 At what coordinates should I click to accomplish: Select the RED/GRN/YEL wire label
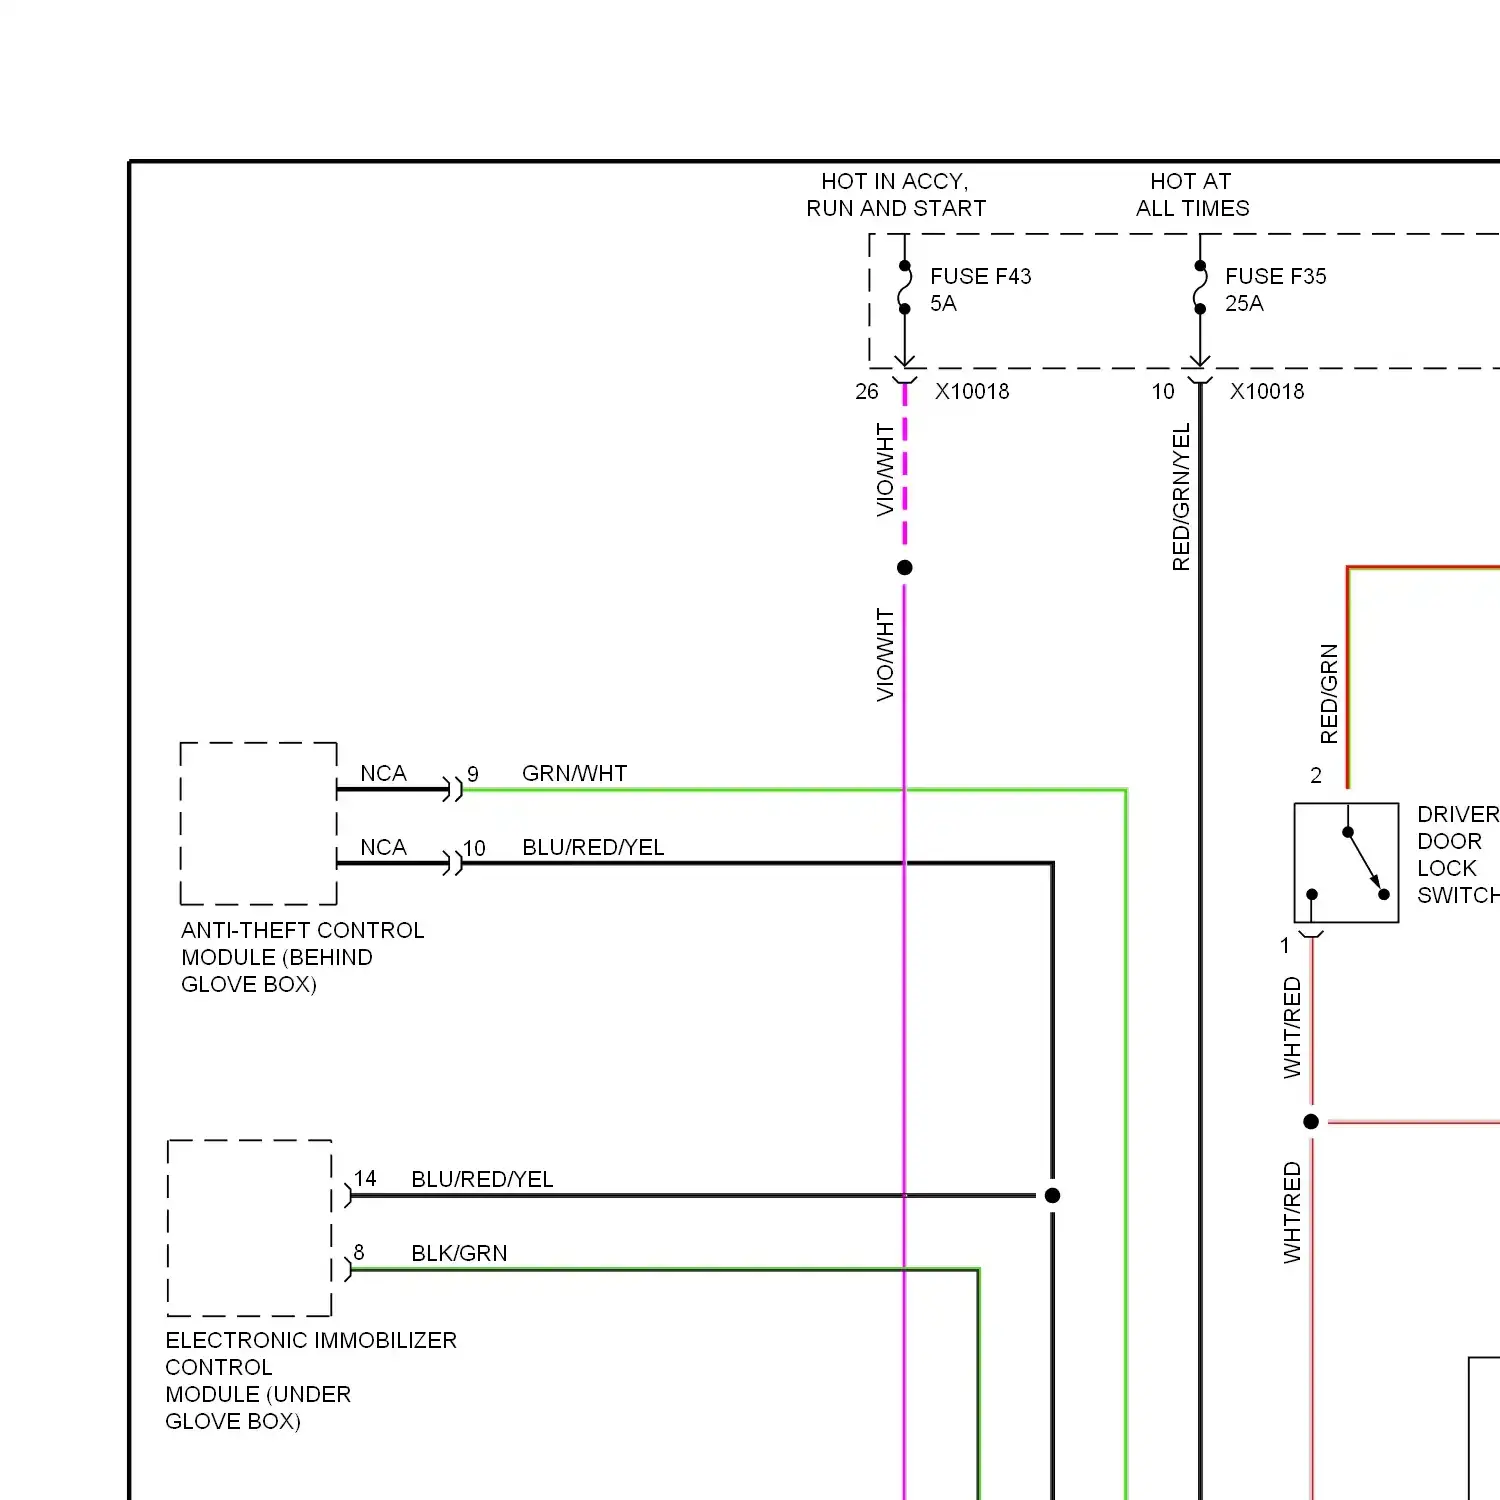[1181, 497]
